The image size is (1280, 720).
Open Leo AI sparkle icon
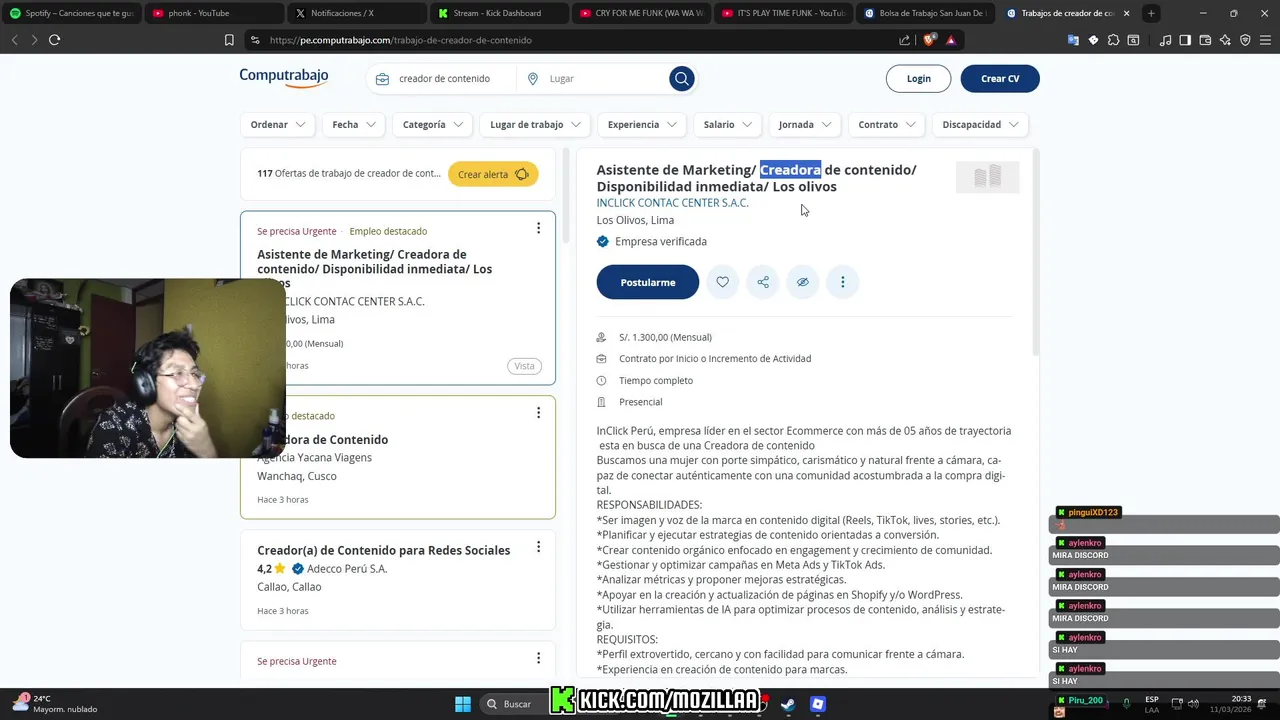point(1225,40)
